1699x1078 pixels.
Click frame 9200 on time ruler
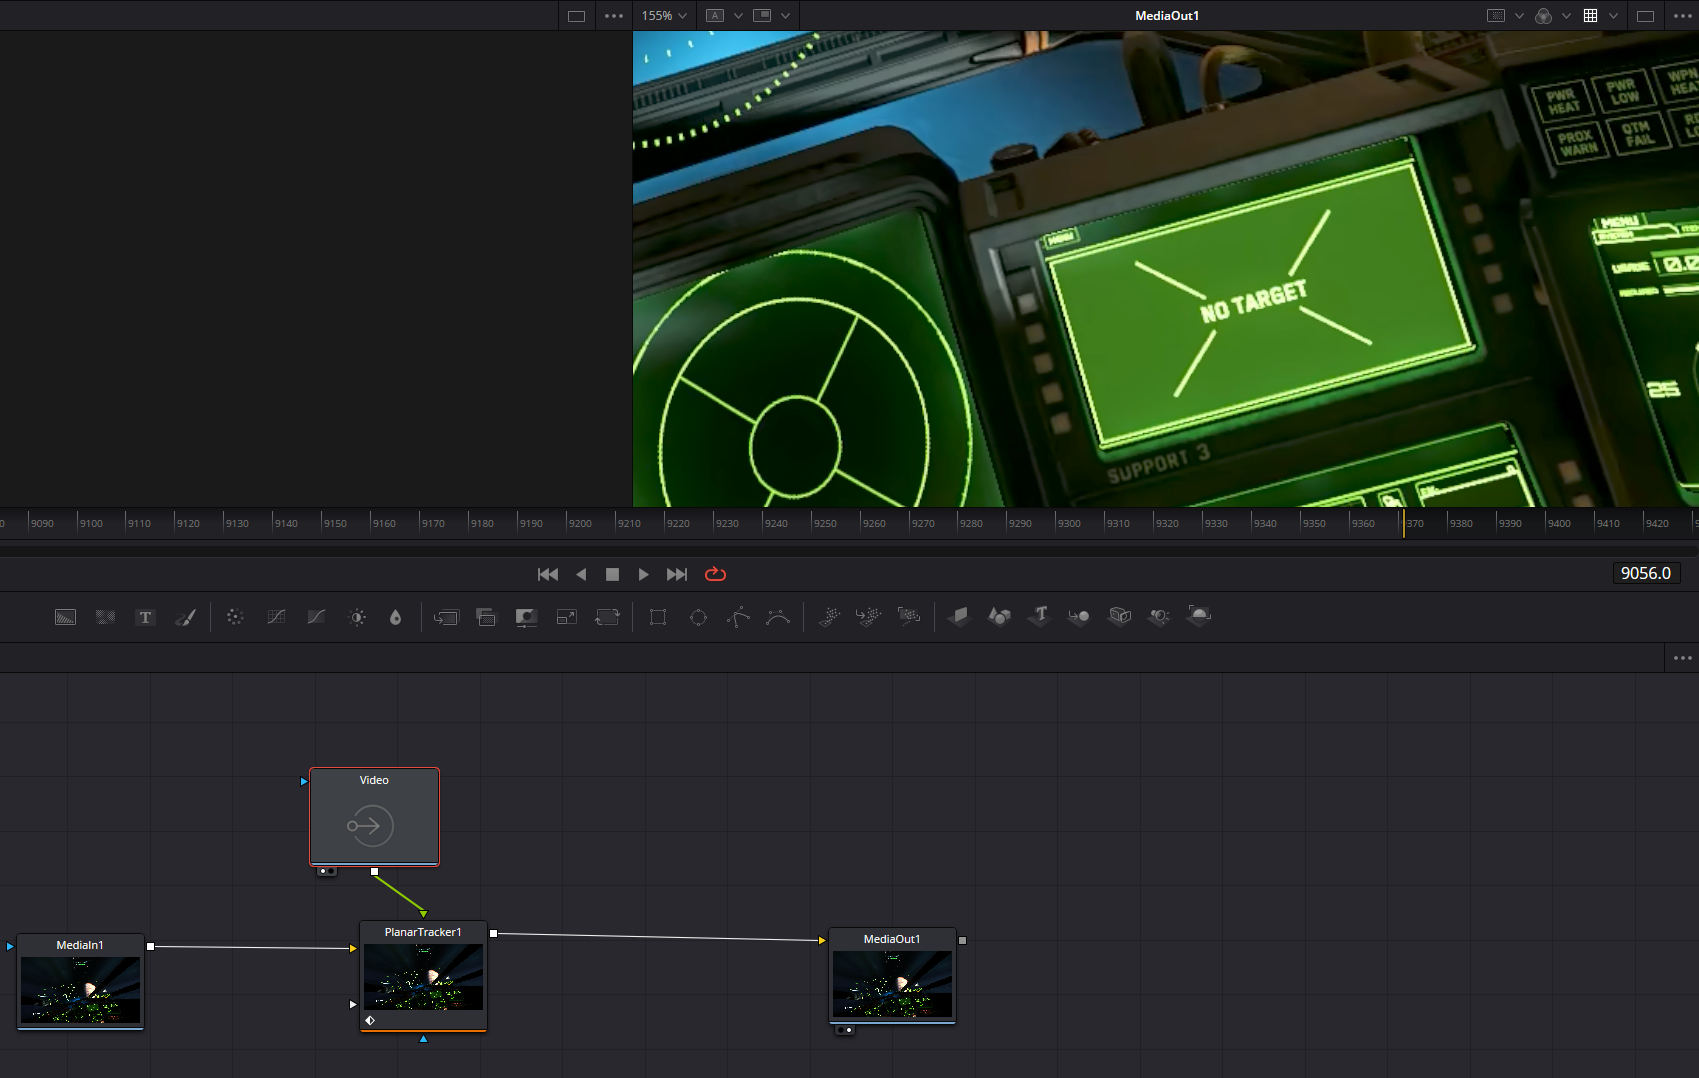point(579,524)
